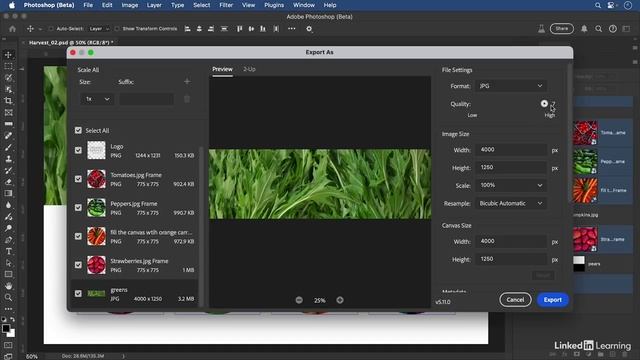Screen dimensions: 640x360
Task: Open the Layer menu
Action: click(x=154, y=5)
